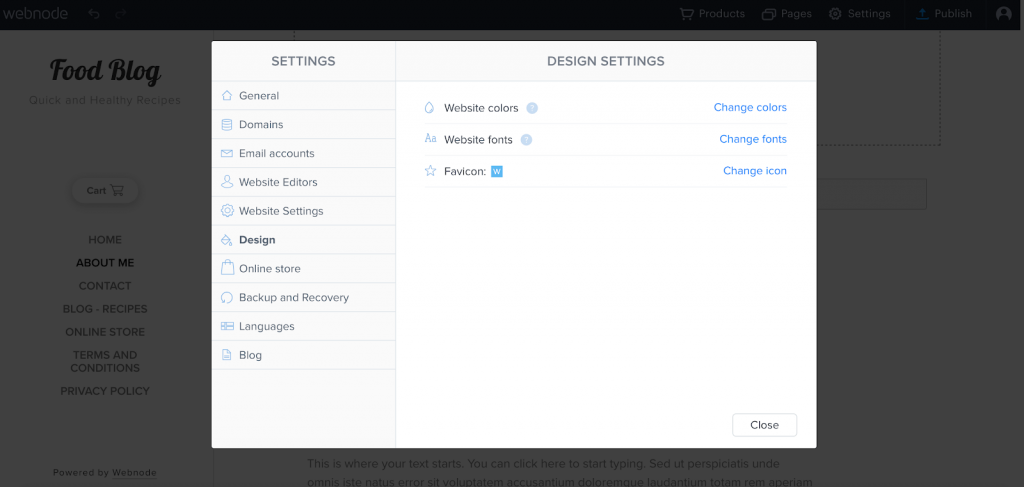Viewport: 1024px width, 487px height.
Task: Click the Change fonts link
Action: 753,140
